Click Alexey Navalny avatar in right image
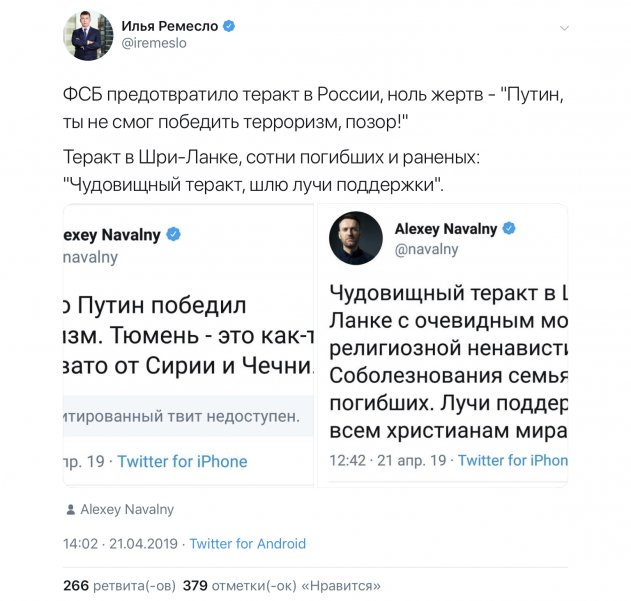The width and height of the screenshot is (631, 601). (x=355, y=238)
